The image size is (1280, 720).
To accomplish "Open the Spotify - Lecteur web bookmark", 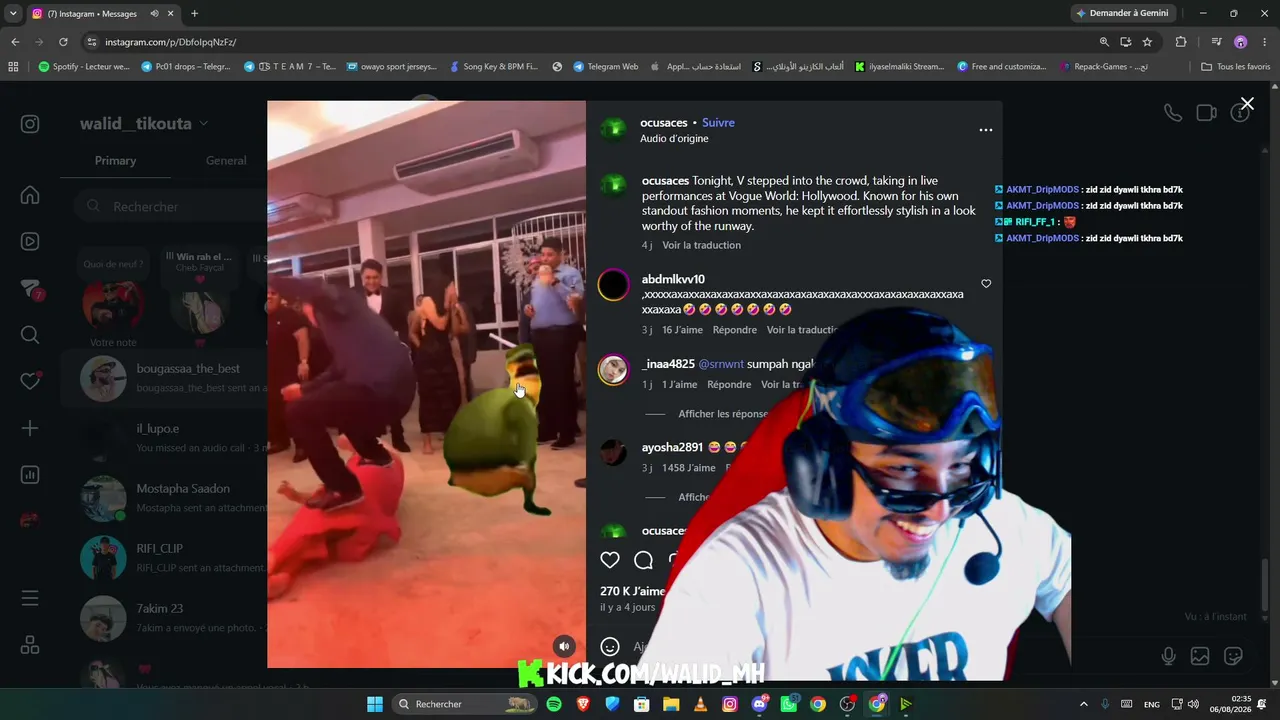I will tap(84, 67).
